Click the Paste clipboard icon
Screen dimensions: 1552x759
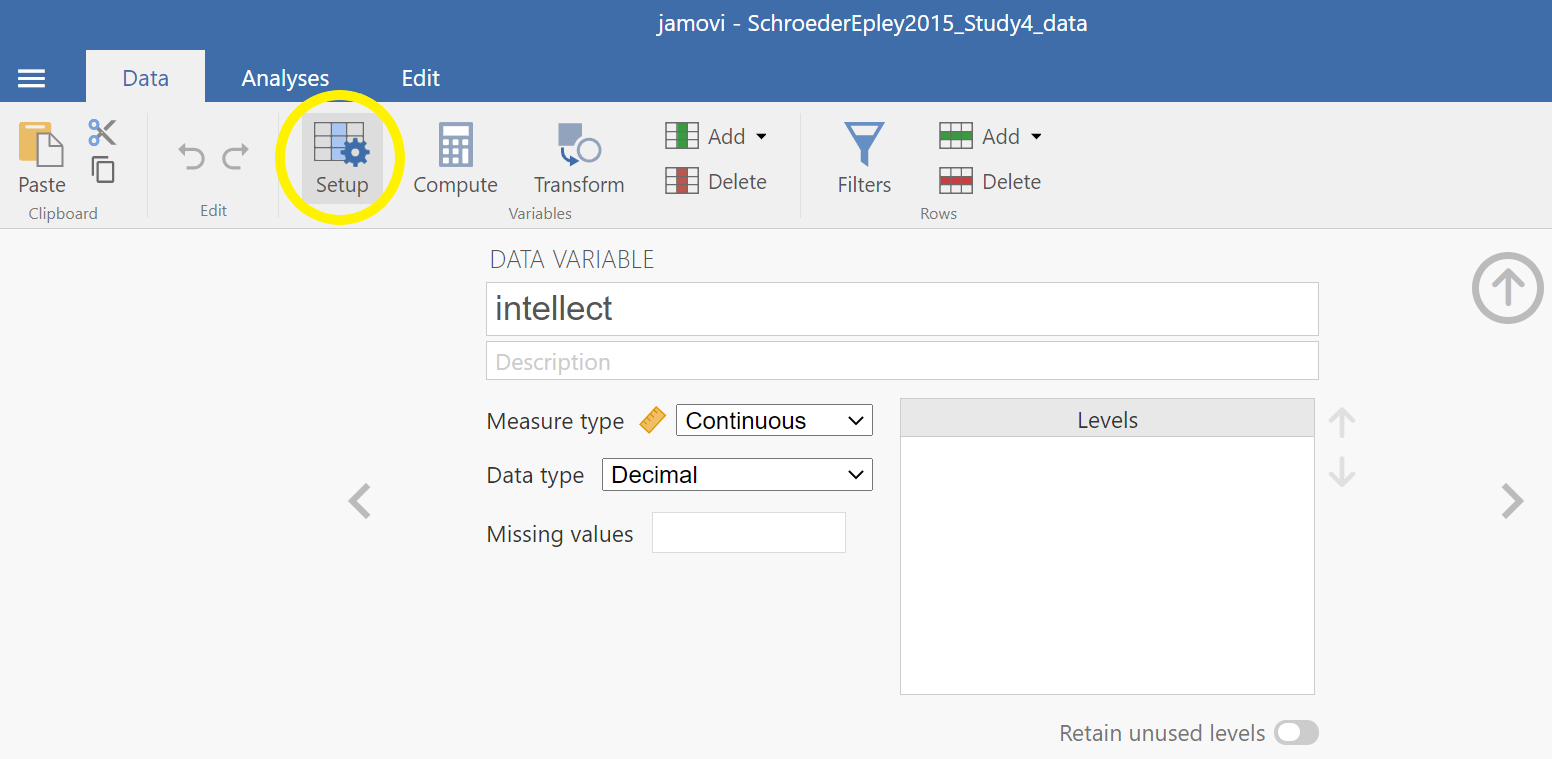[x=41, y=146]
